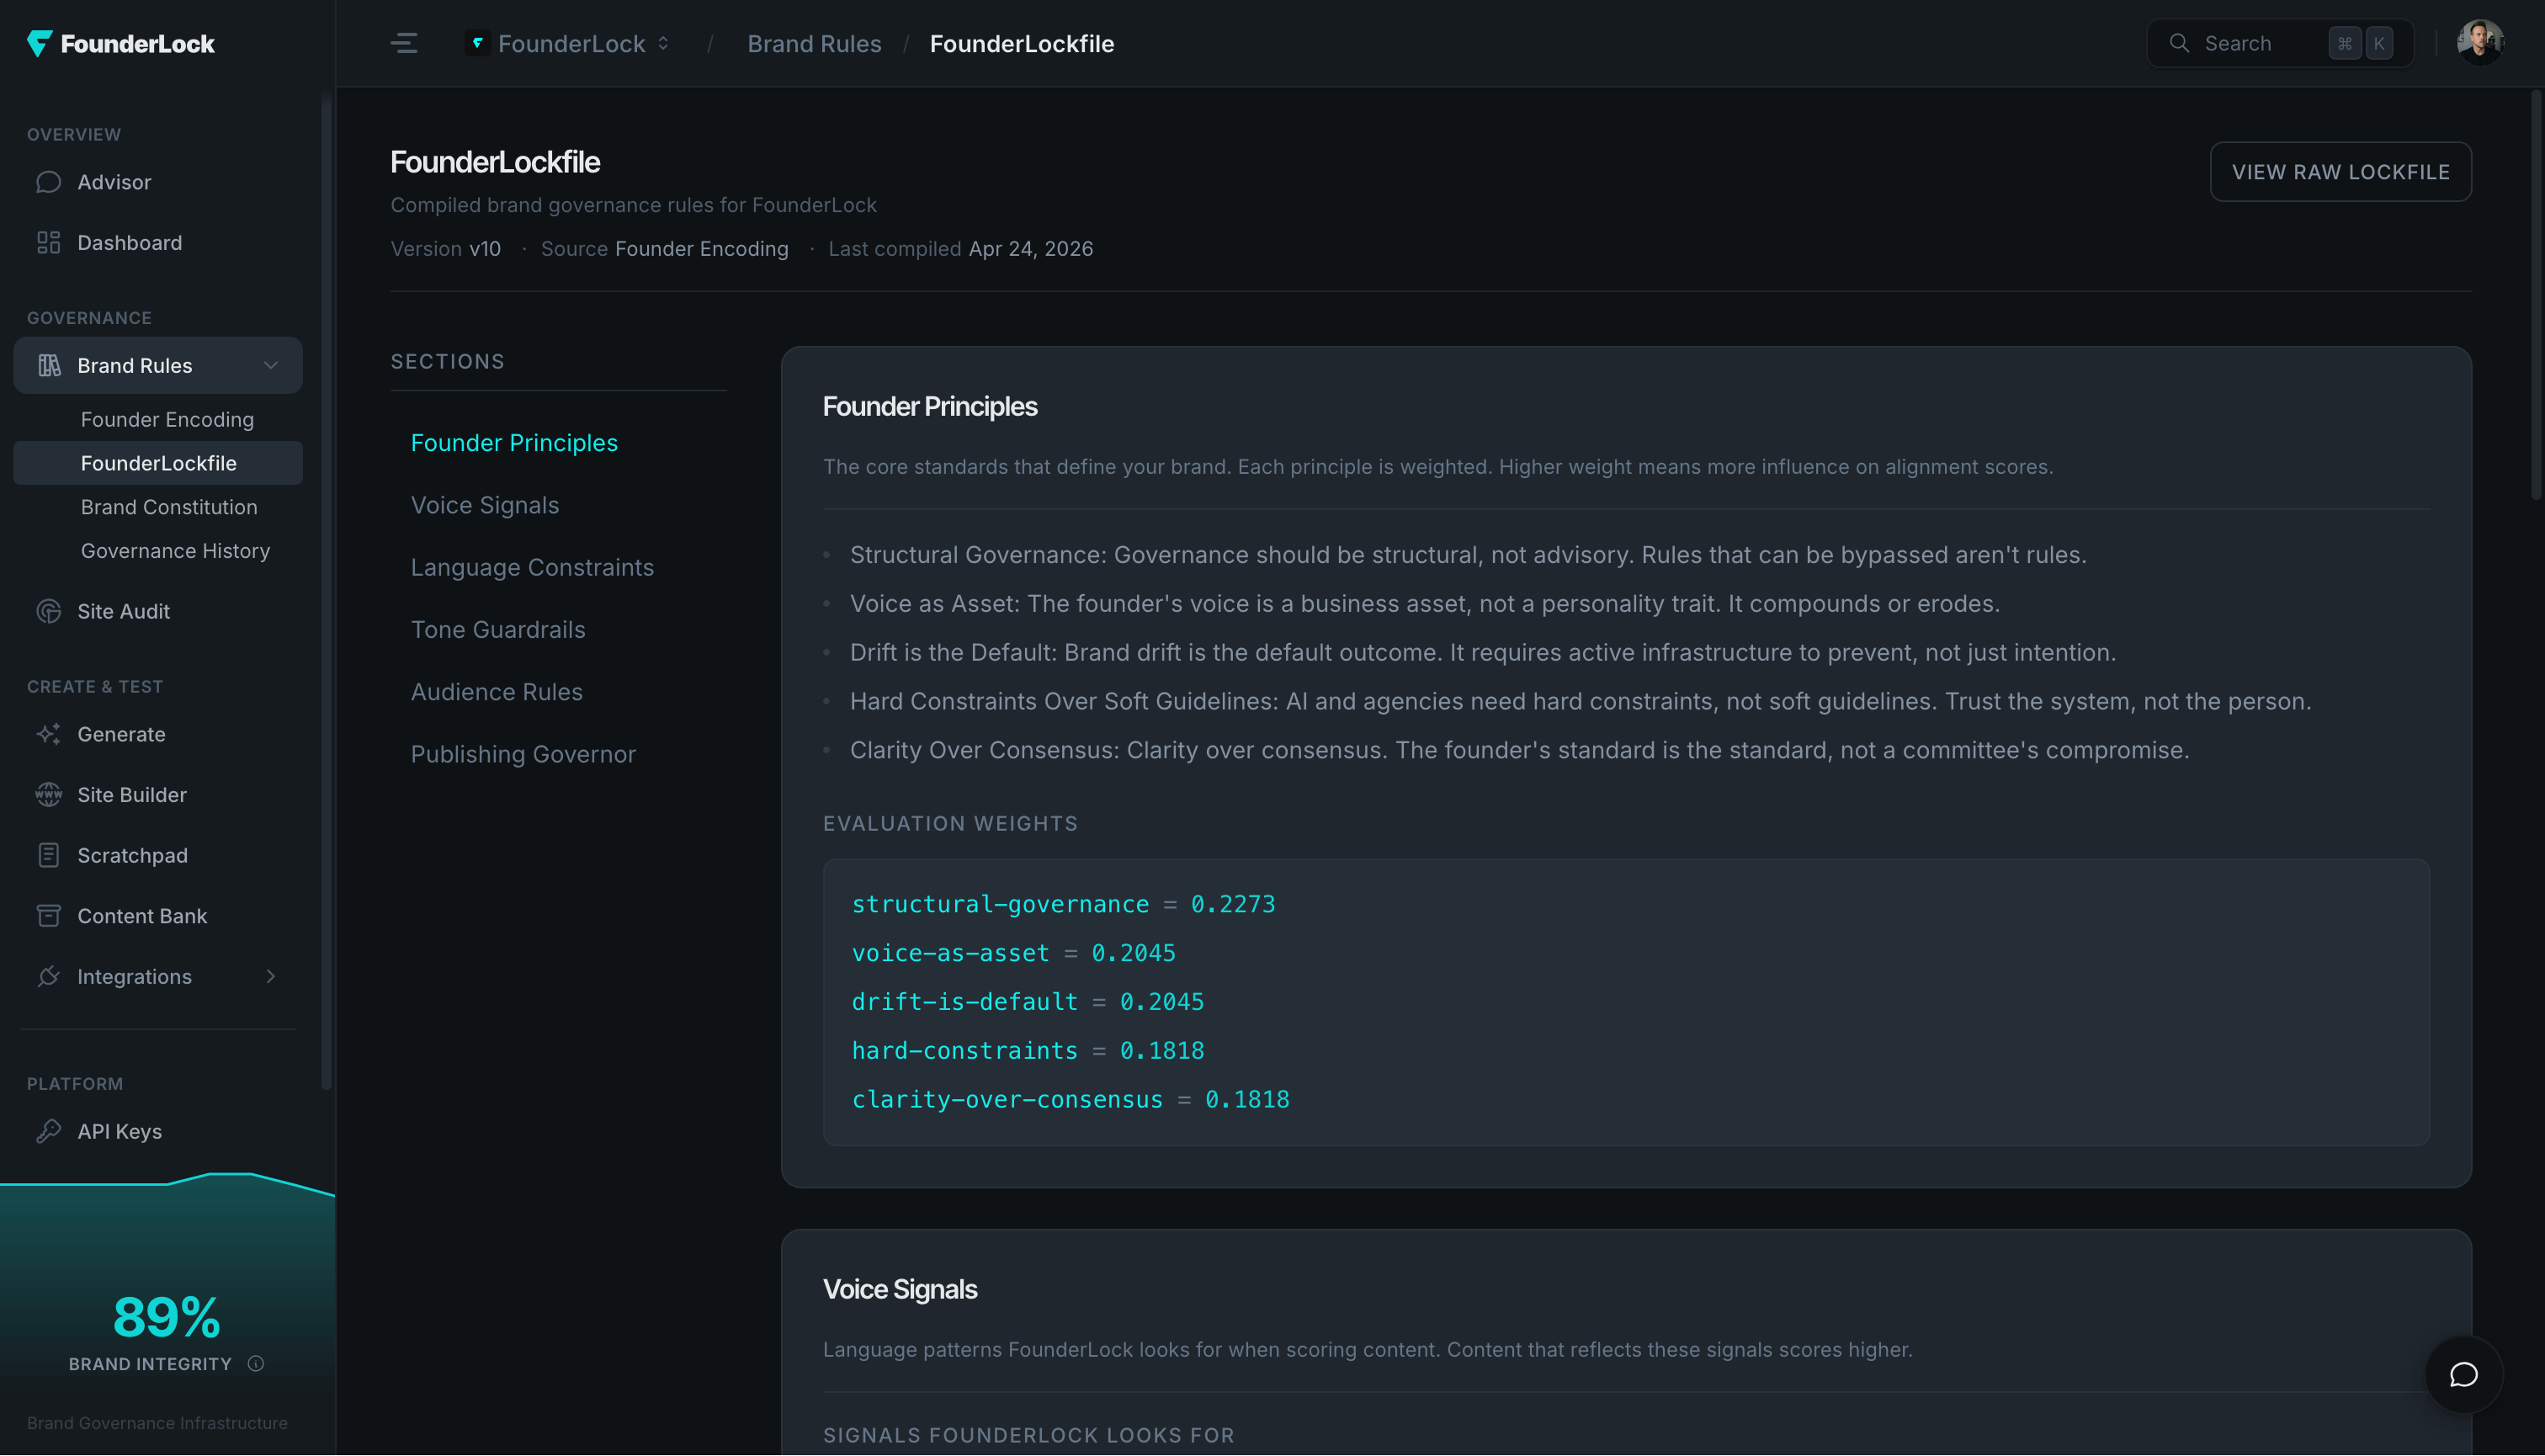The height and width of the screenshot is (1456, 2545).
Task: Click the Advisor chat bubble icon
Action: pyautogui.click(x=48, y=182)
